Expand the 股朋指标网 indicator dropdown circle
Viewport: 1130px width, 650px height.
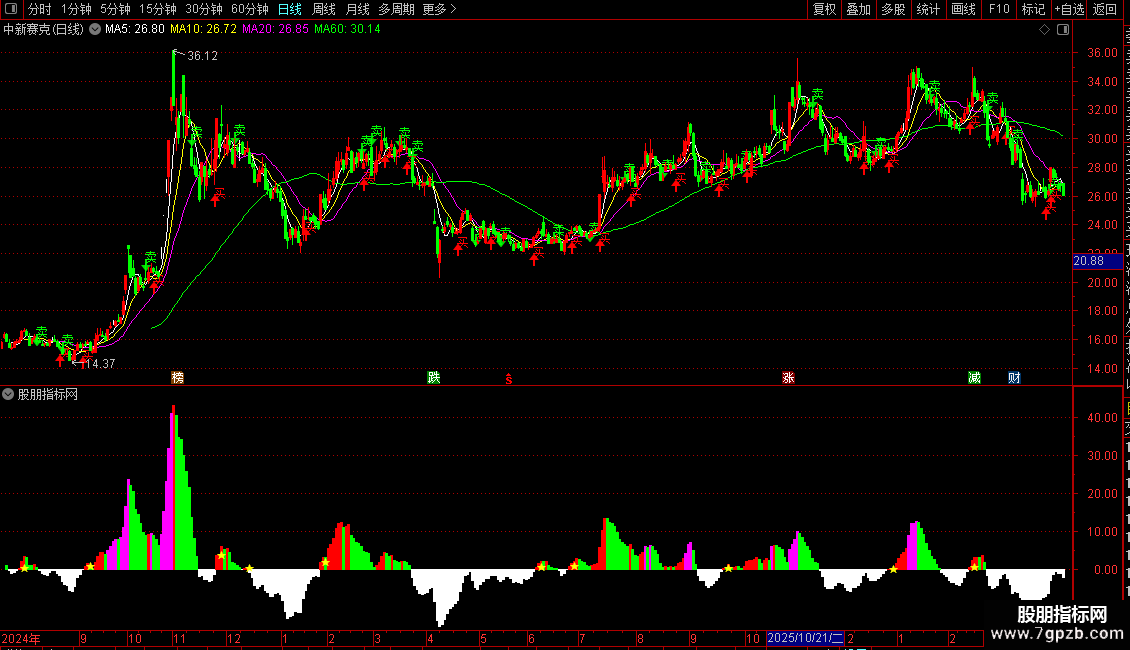pos(8,394)
